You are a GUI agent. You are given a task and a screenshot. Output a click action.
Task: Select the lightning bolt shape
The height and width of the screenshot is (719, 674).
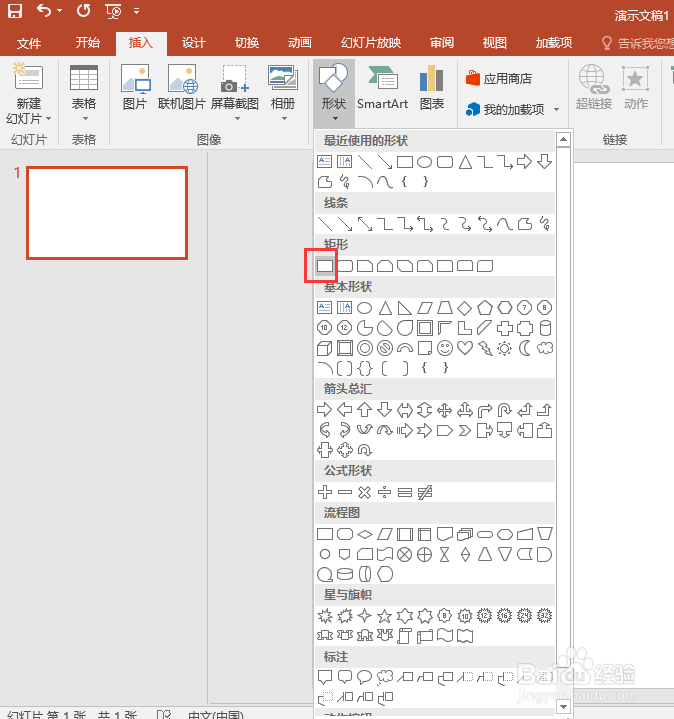[485, 348]
